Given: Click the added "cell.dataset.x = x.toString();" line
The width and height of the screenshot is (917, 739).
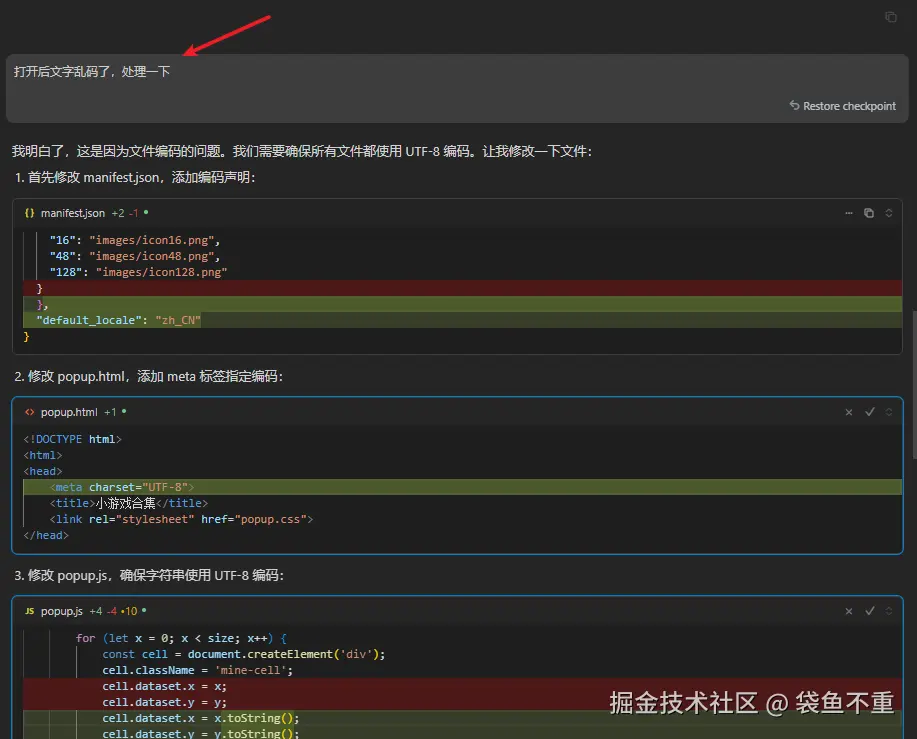Looking at the screenshot, I should pyautogui.click(x=462, y=718).
